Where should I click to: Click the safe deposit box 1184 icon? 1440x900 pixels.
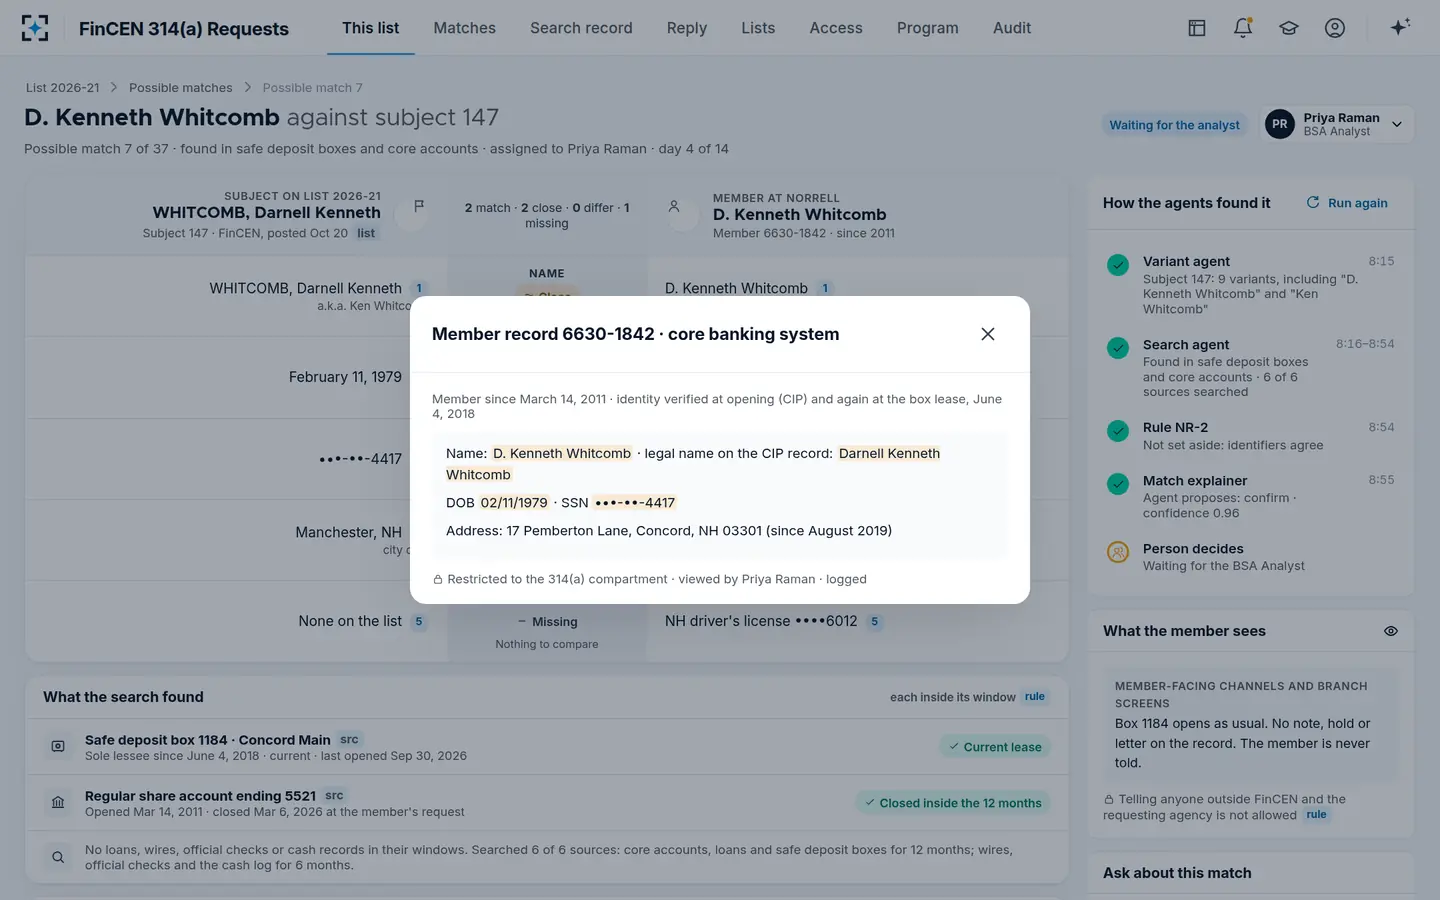58,747
